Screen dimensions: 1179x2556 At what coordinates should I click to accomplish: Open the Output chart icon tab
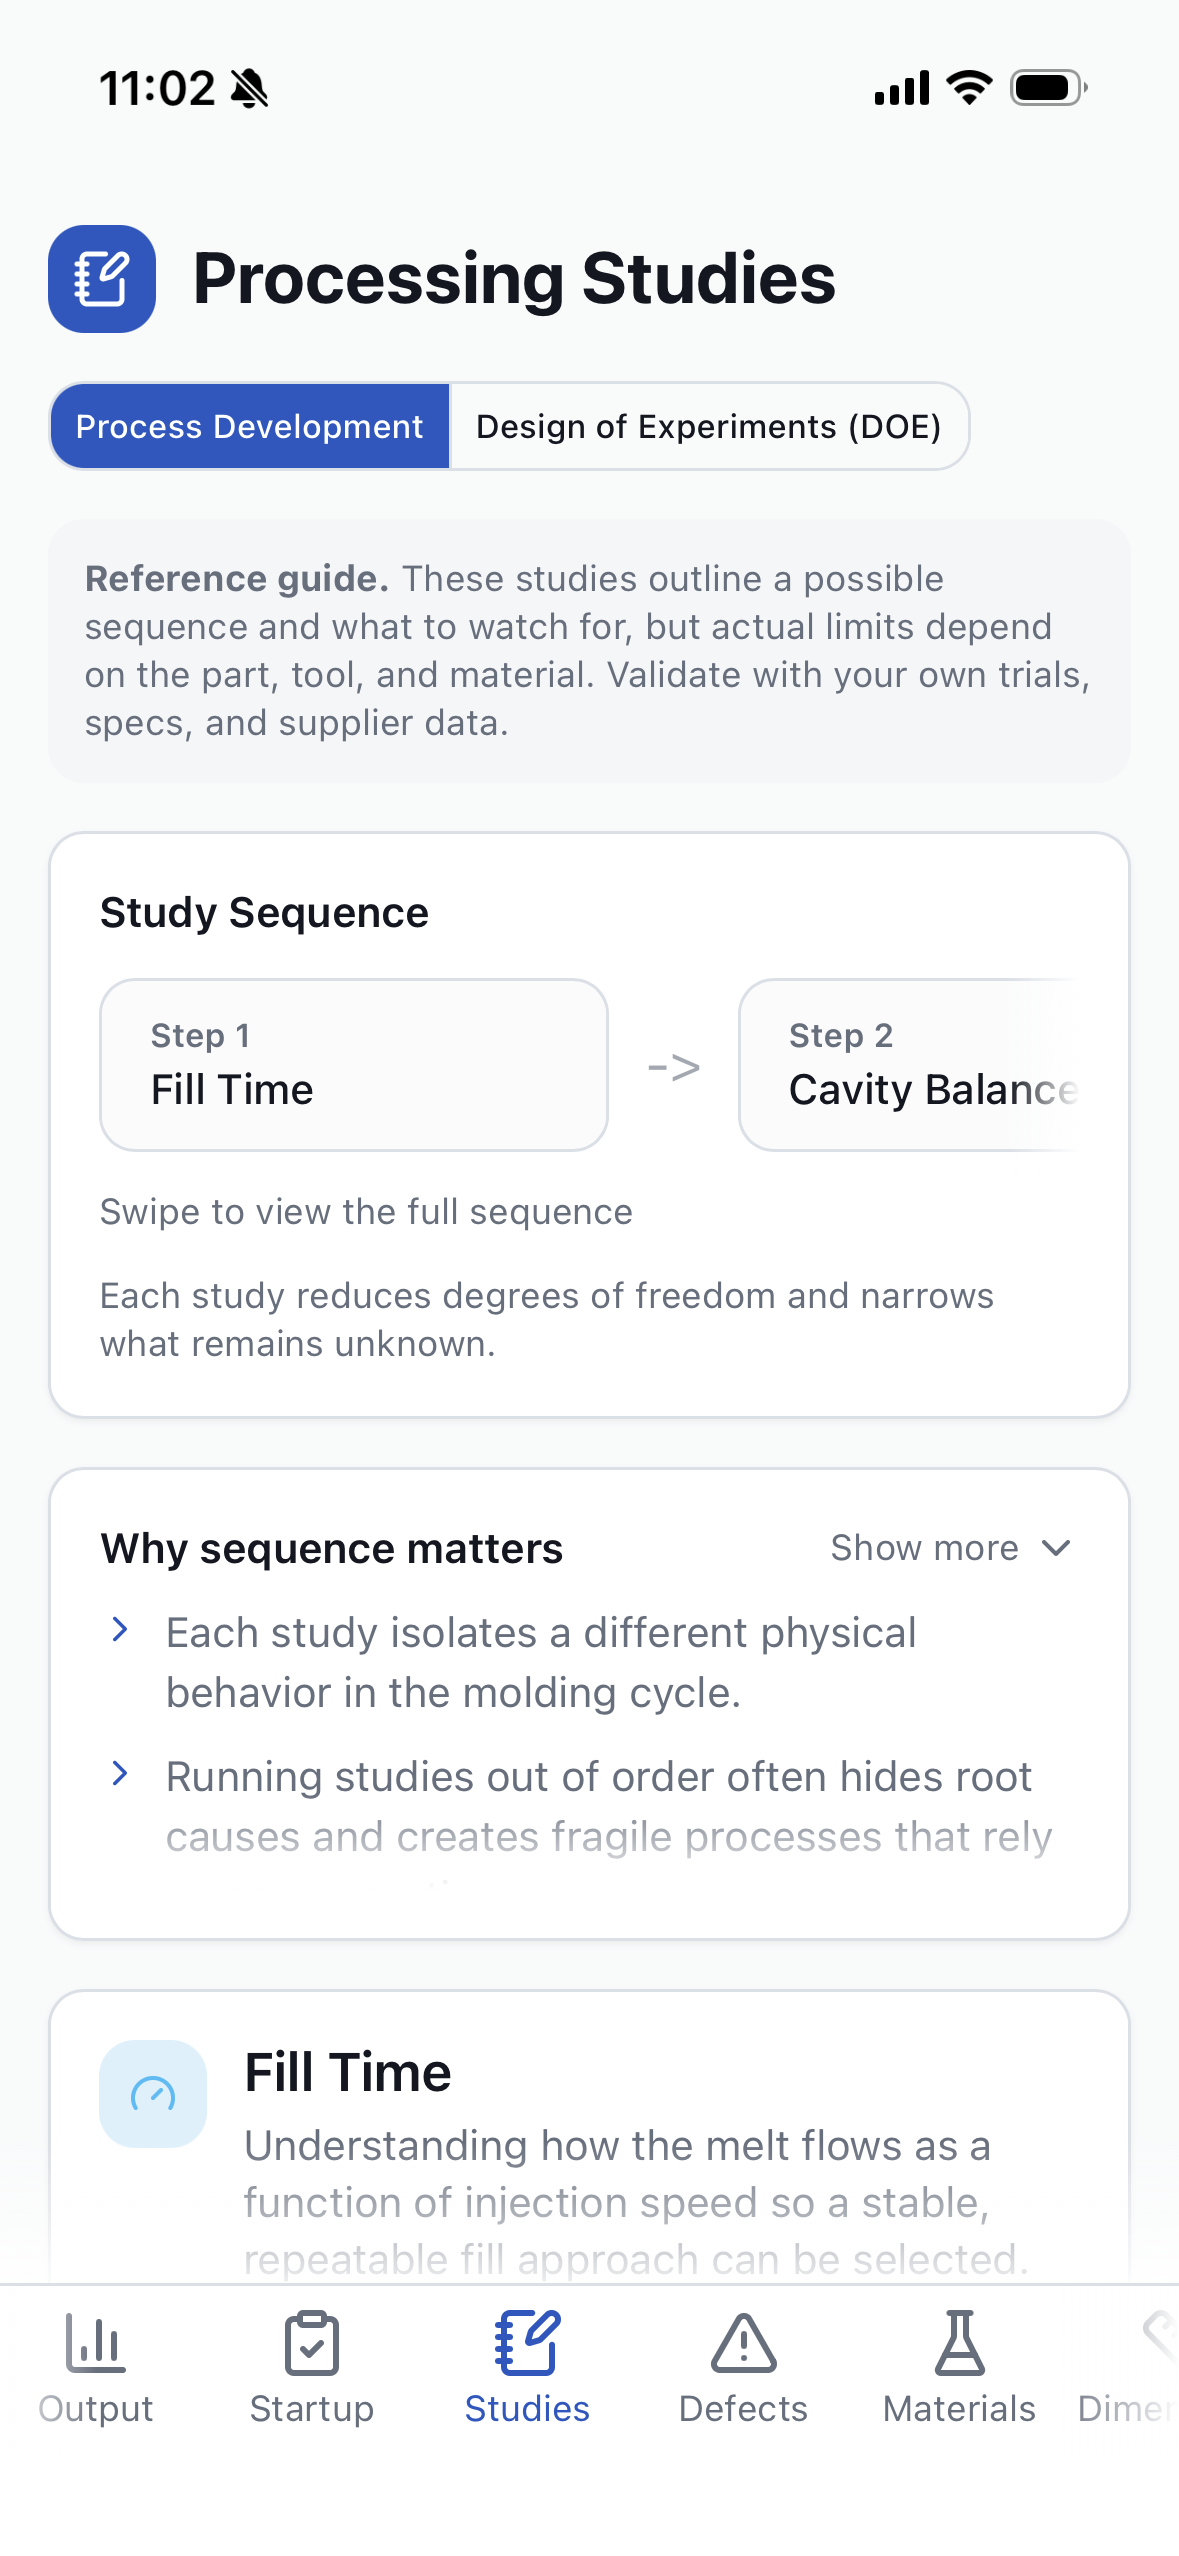pos(96,2342)
